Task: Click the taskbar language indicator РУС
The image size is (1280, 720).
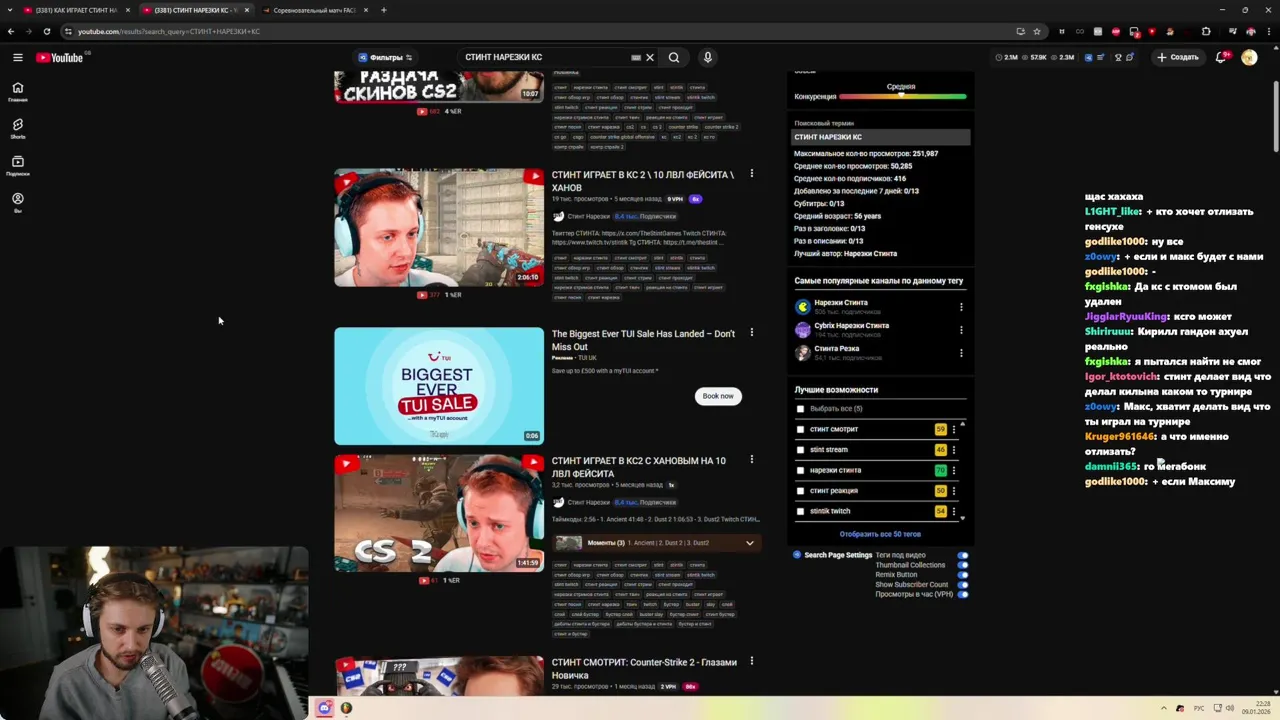Action: (1199, 708)
